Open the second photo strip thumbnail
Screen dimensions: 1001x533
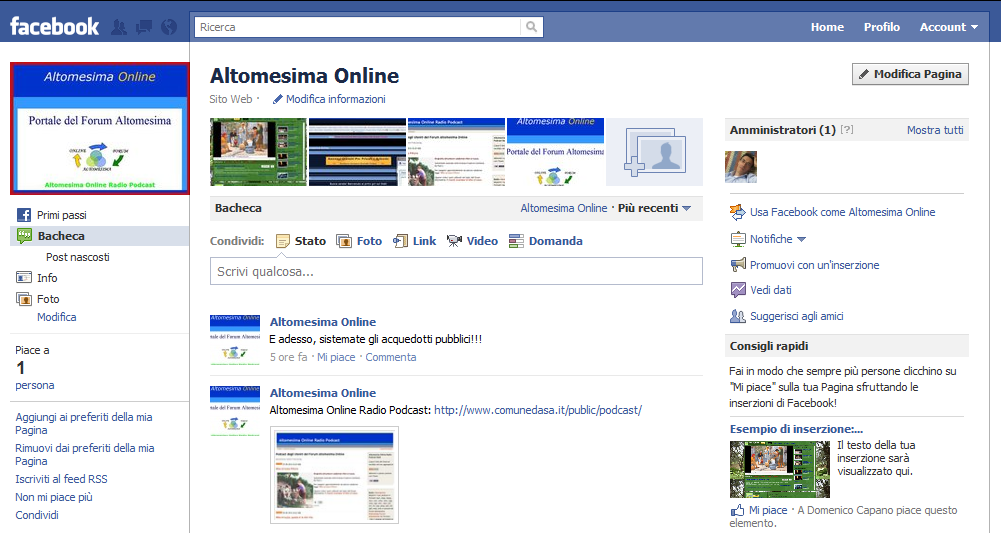(x=358, y=152)
